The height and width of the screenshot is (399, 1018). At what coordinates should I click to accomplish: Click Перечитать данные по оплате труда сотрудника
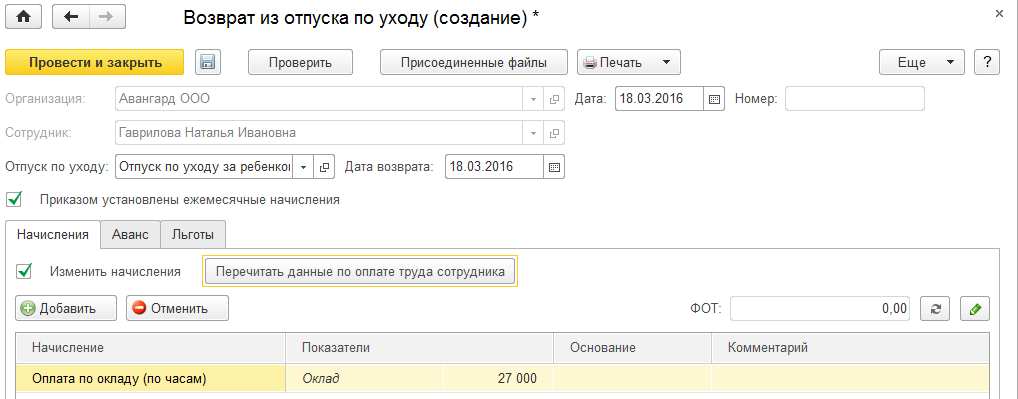tap(360, 271)
